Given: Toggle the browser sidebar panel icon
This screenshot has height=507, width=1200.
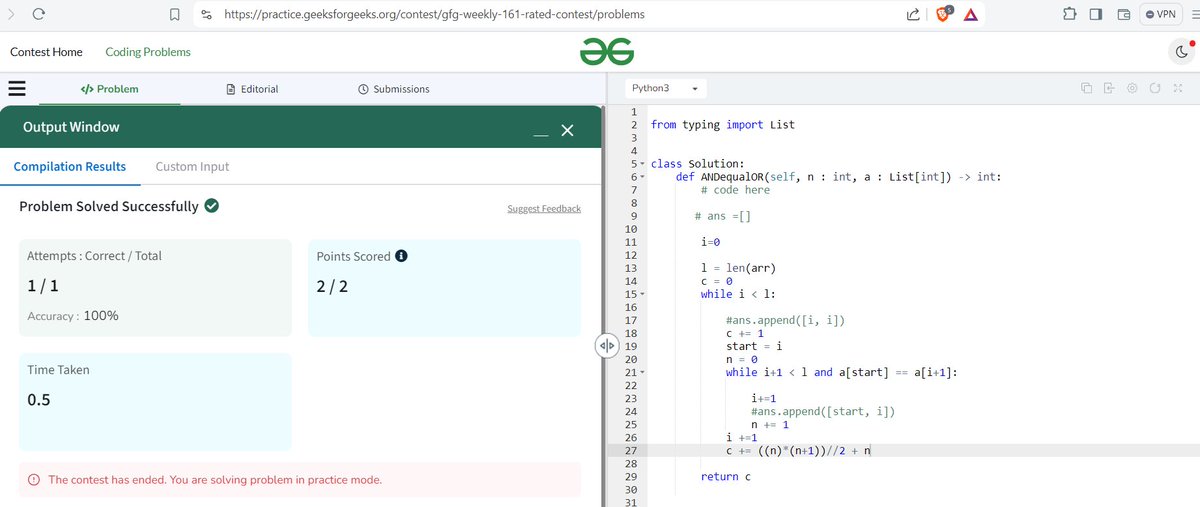Looking at the screenshot, I should click(1095, 15).
